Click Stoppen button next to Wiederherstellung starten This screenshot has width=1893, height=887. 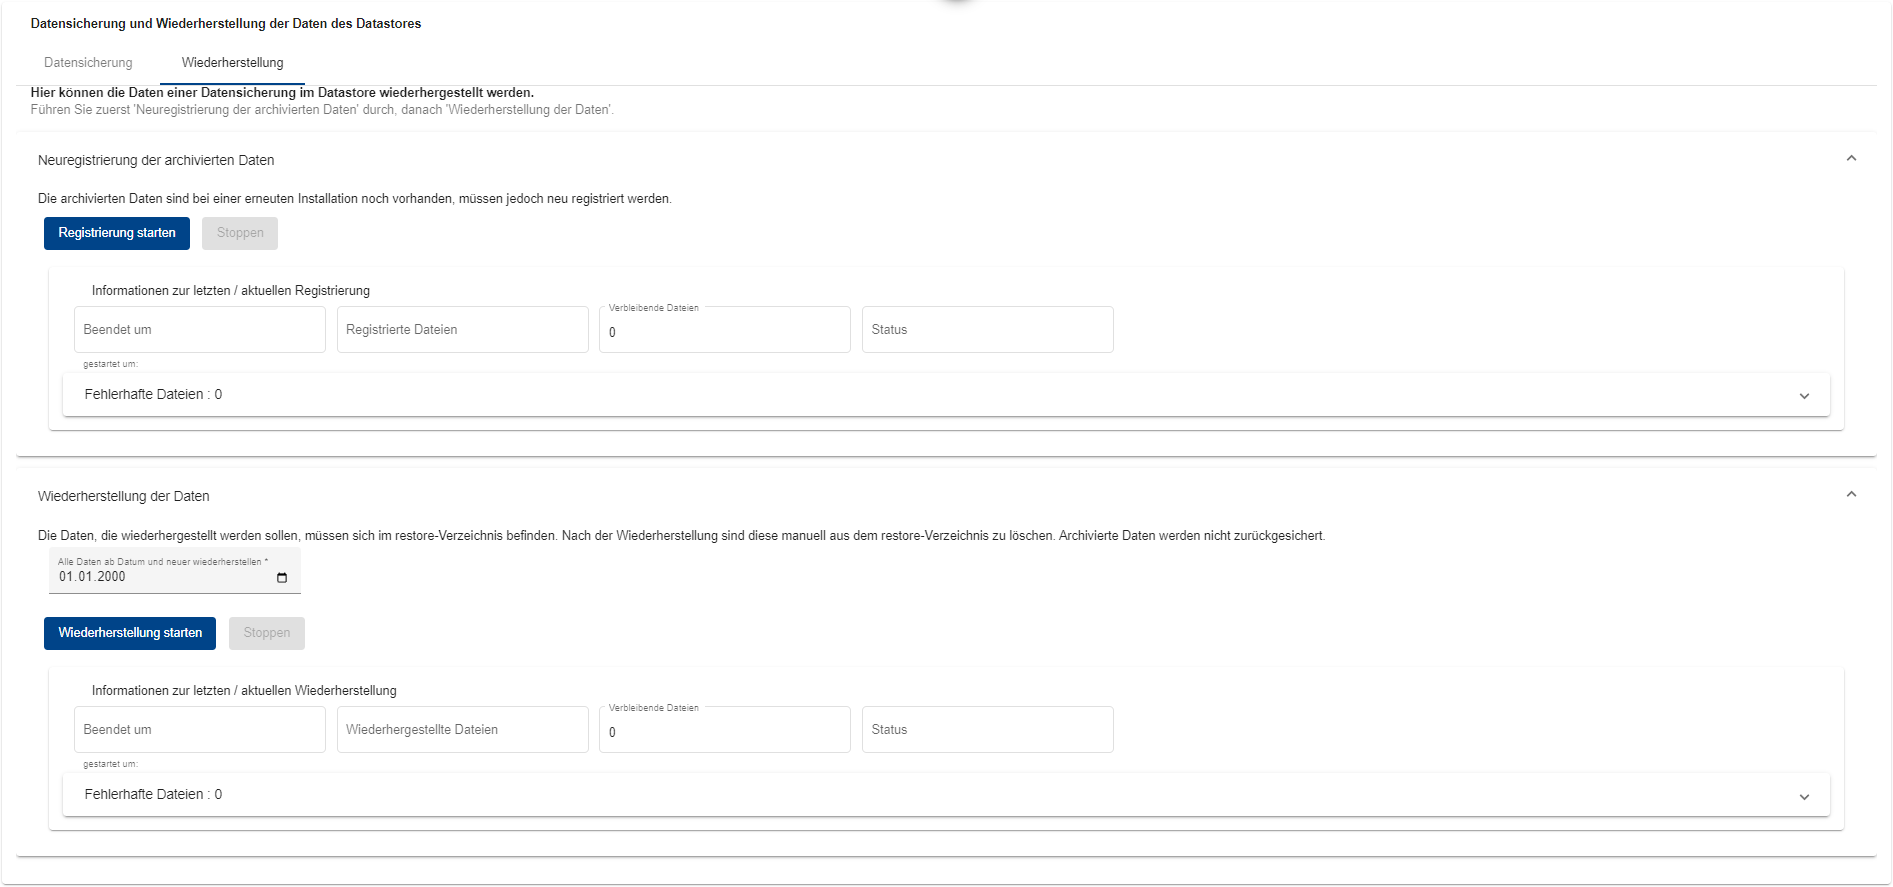[266, 633]
